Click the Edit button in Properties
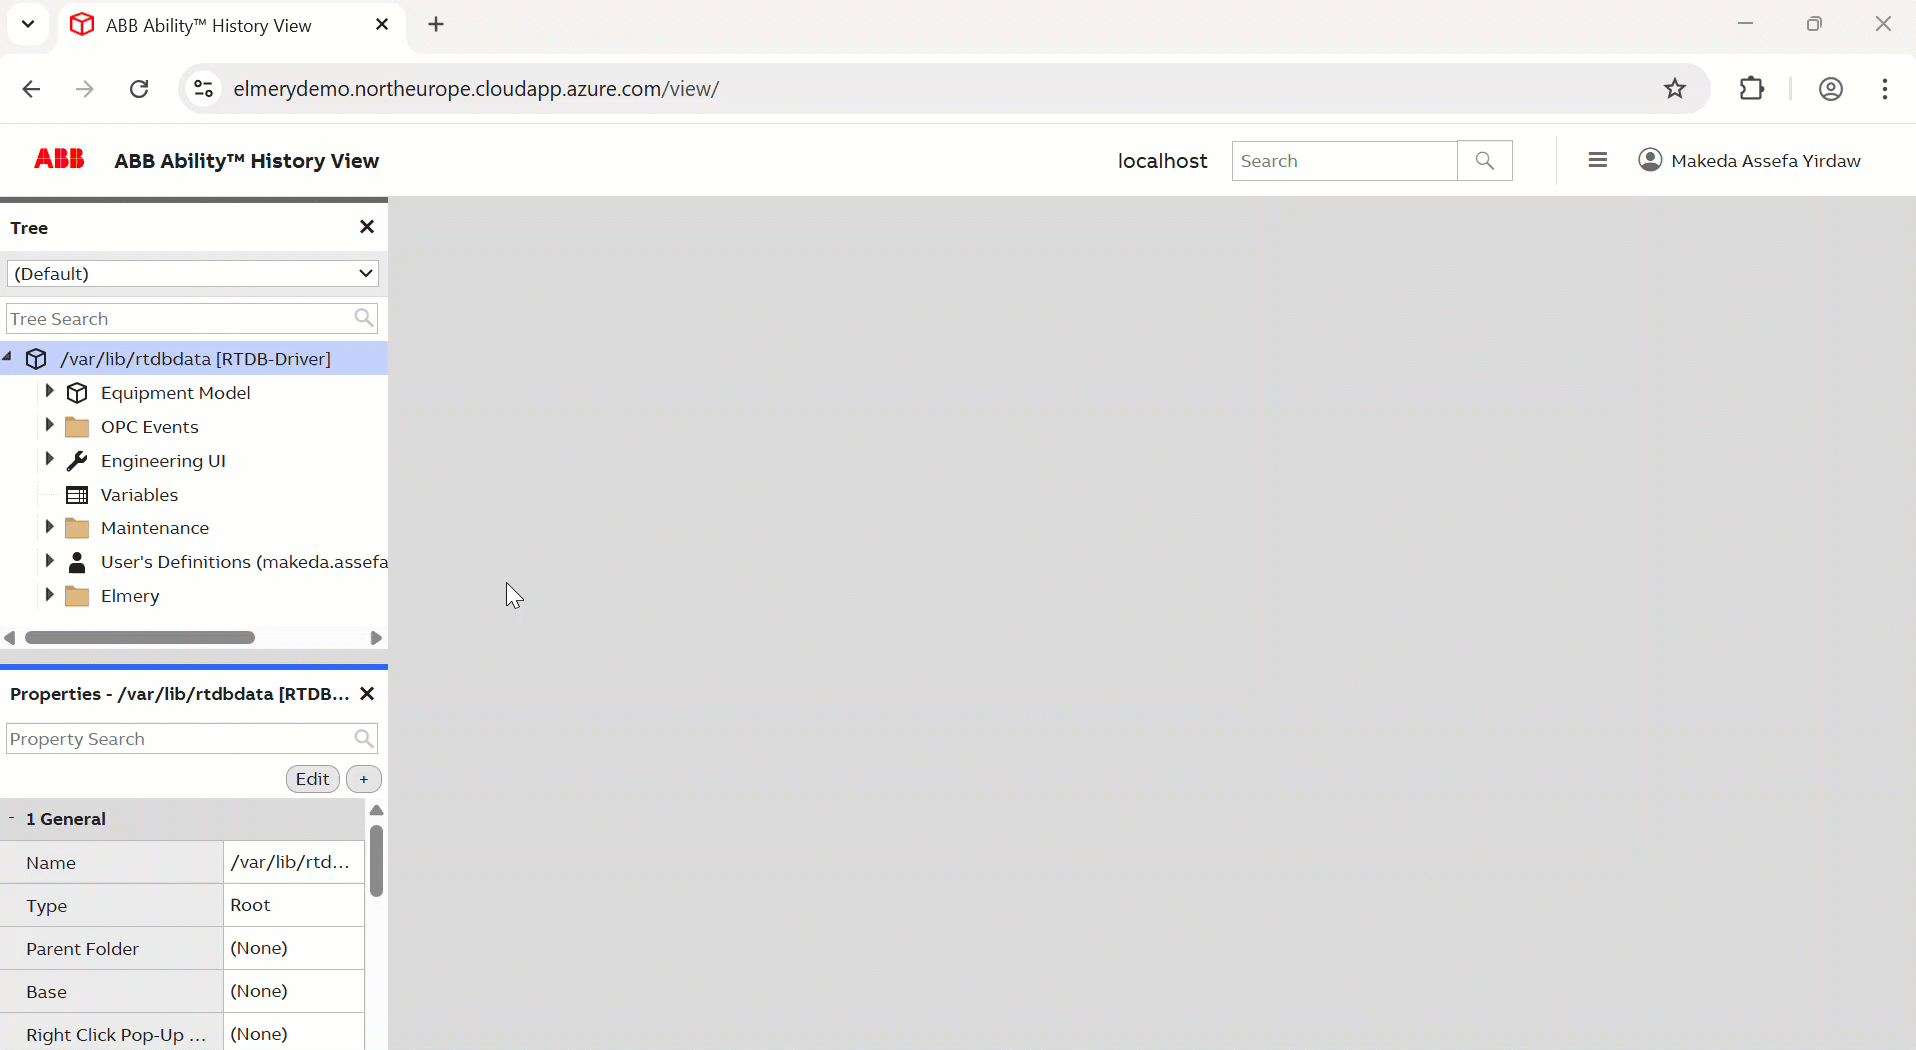 312,779
